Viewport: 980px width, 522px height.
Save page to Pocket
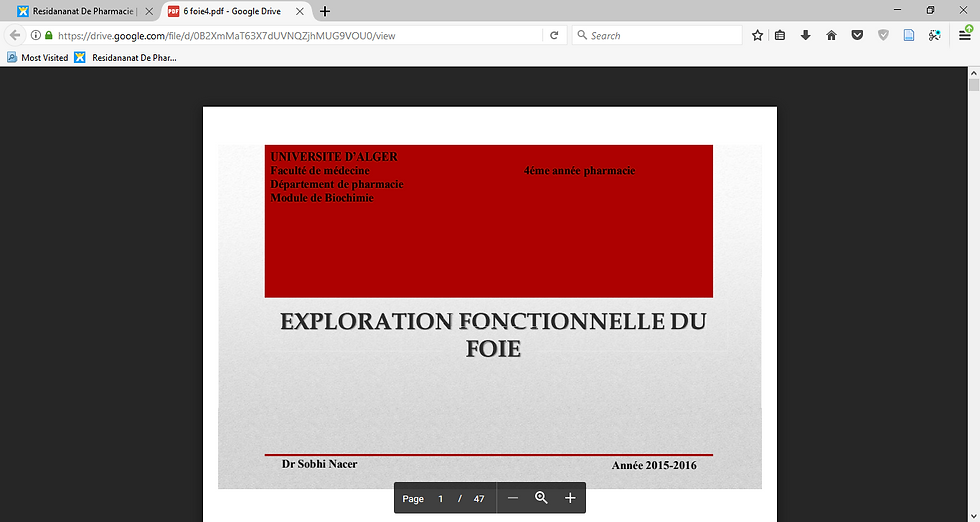[x=858, y=36]
